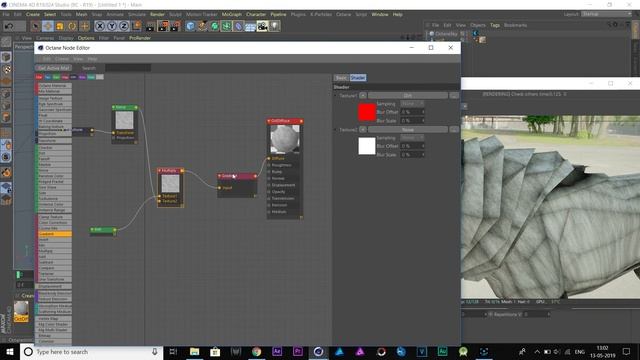Viewport: 640px width, 360px height.
Task: Select the Scale tool icon
Action: pos(60,26)
